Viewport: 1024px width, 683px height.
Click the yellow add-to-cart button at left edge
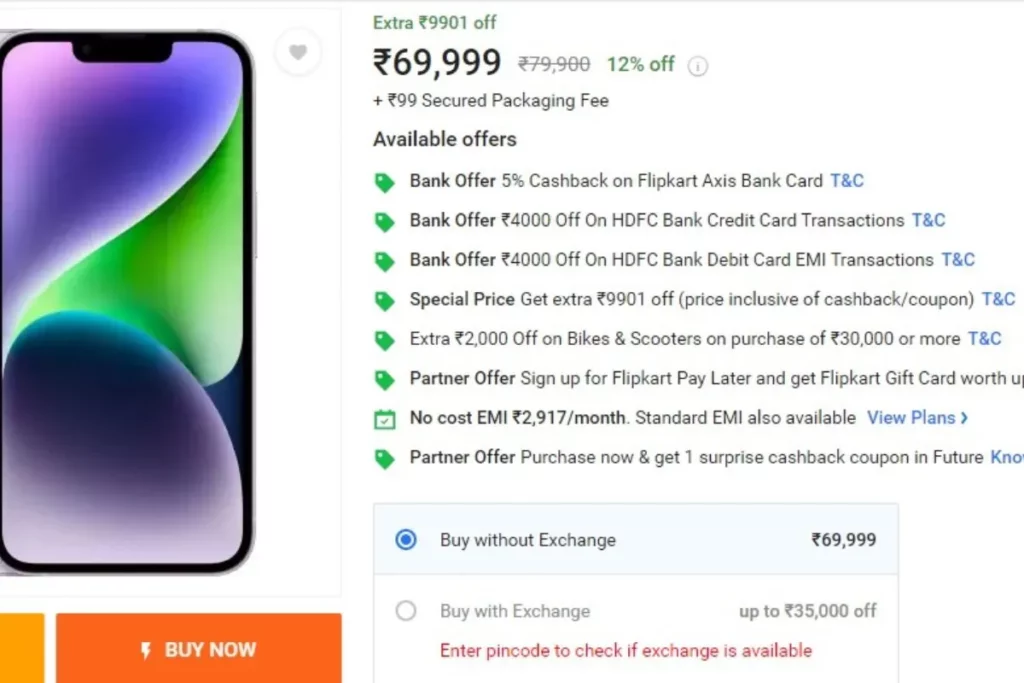[22, 648]
